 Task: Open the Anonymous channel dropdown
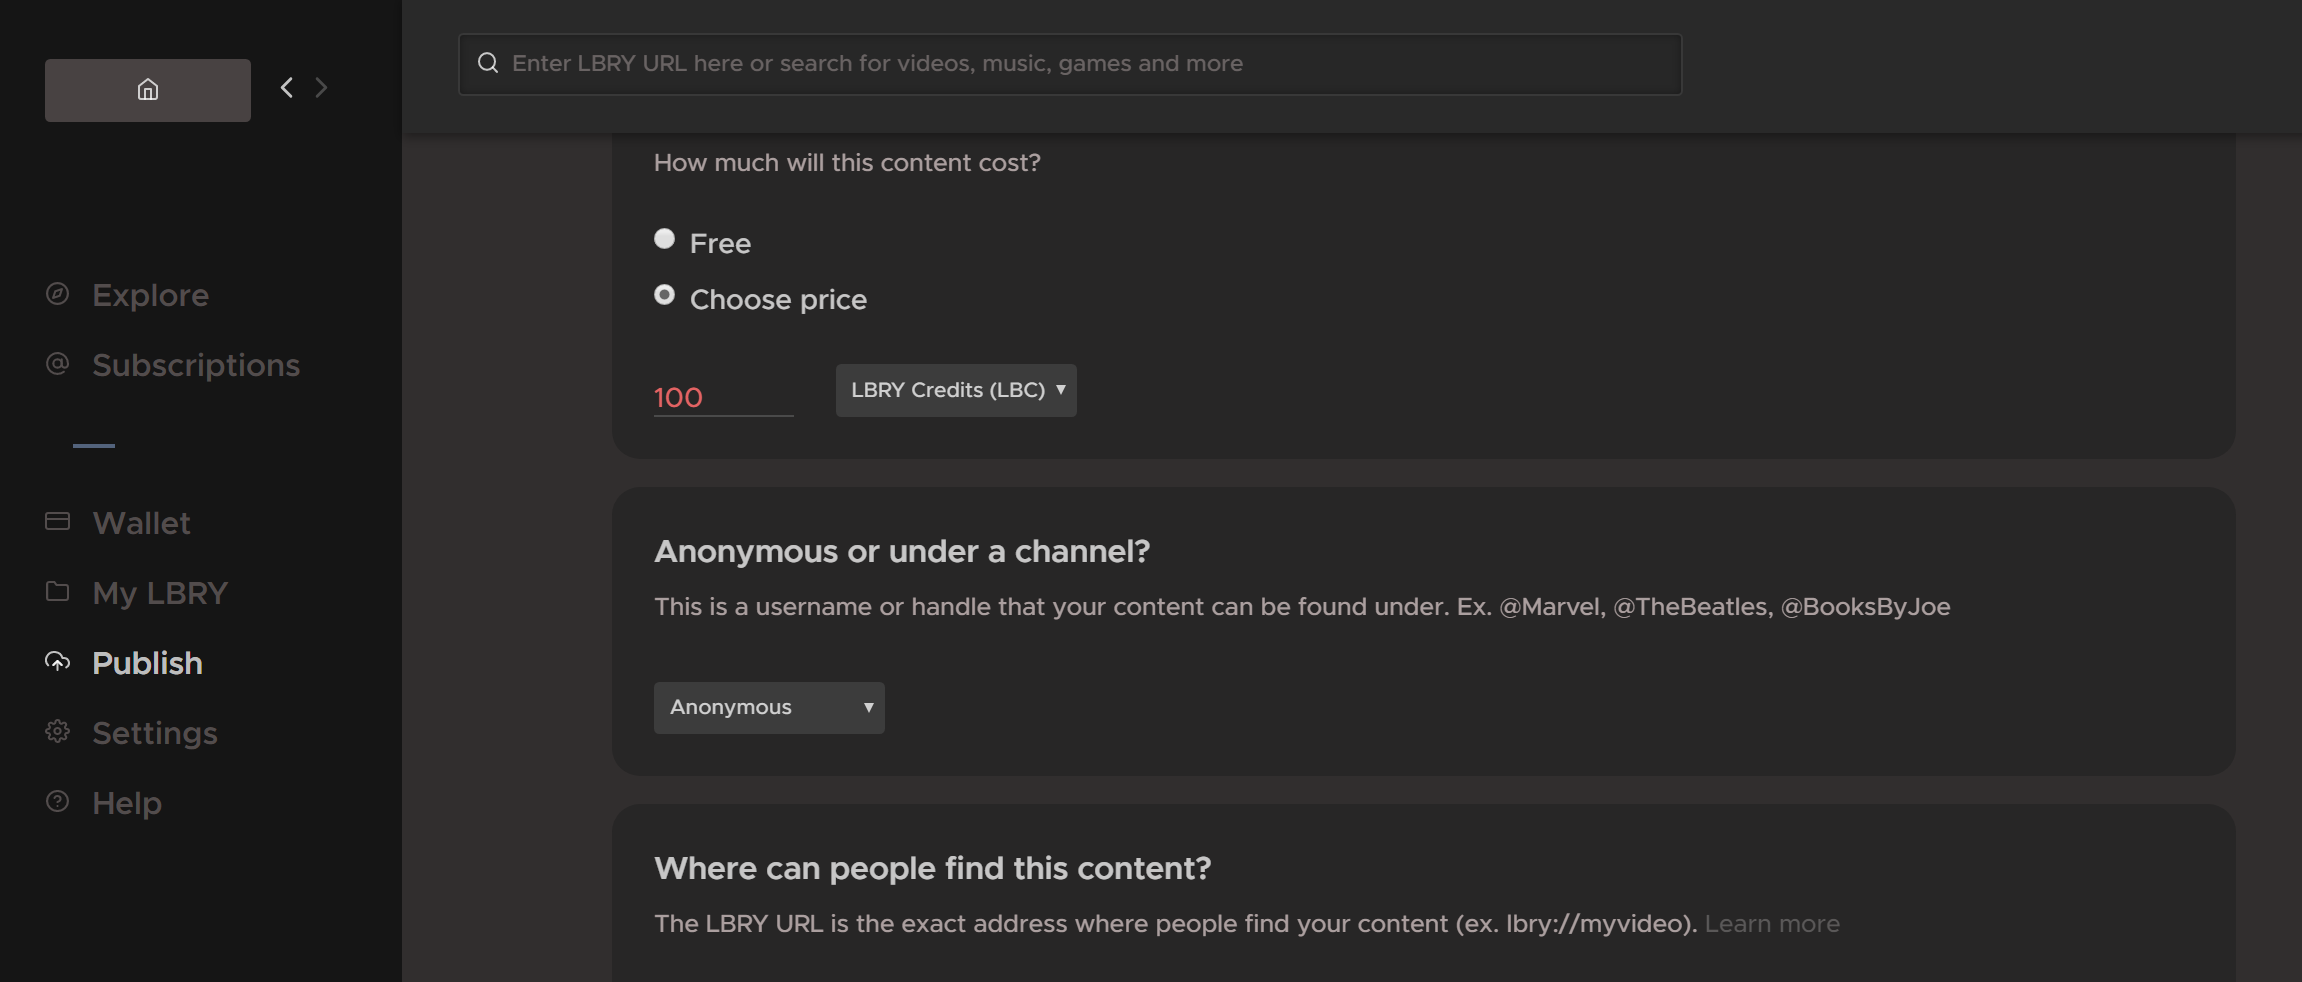pos(769,708)
